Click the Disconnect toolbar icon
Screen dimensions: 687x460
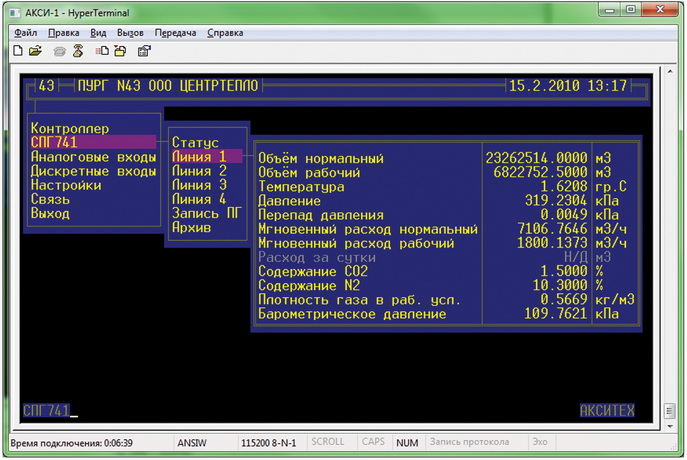tap(78, 51)
